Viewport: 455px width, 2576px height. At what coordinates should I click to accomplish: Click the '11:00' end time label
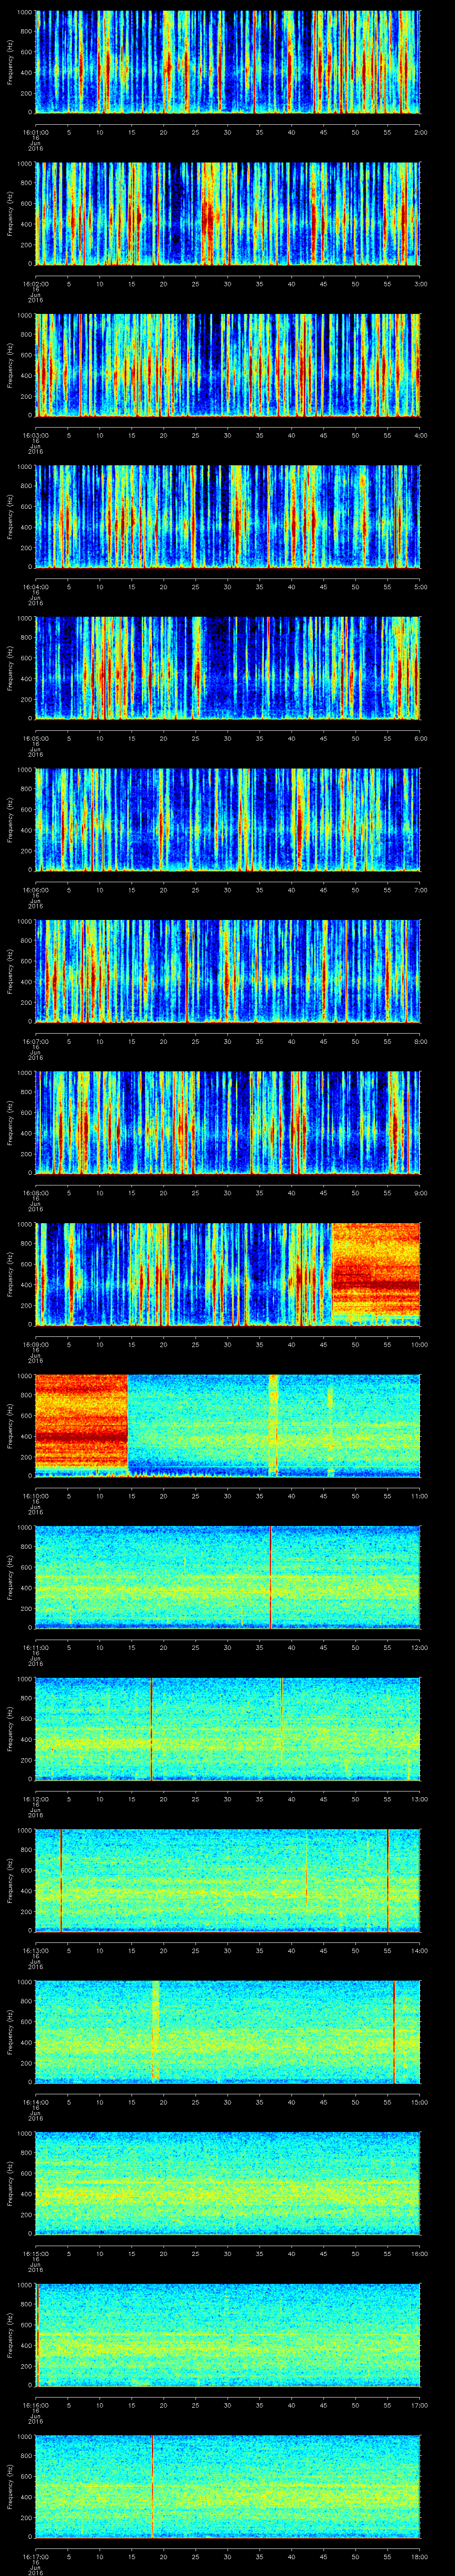click(x=420, y=1495)
